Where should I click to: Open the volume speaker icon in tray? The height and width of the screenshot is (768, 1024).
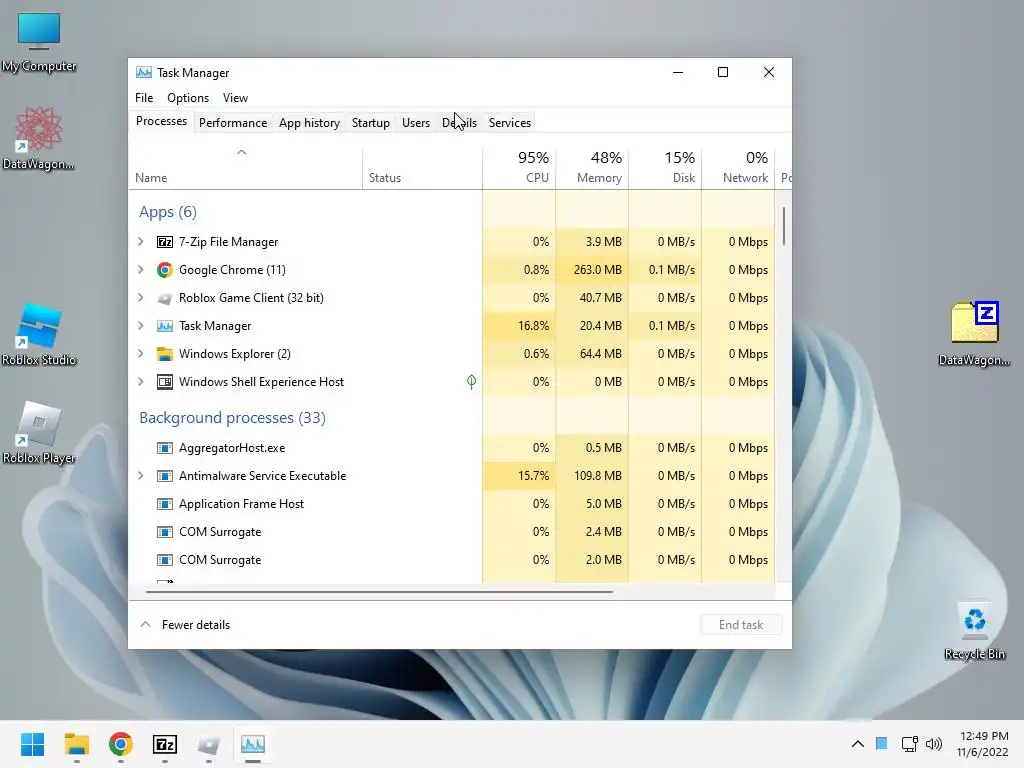coord(934,743)
